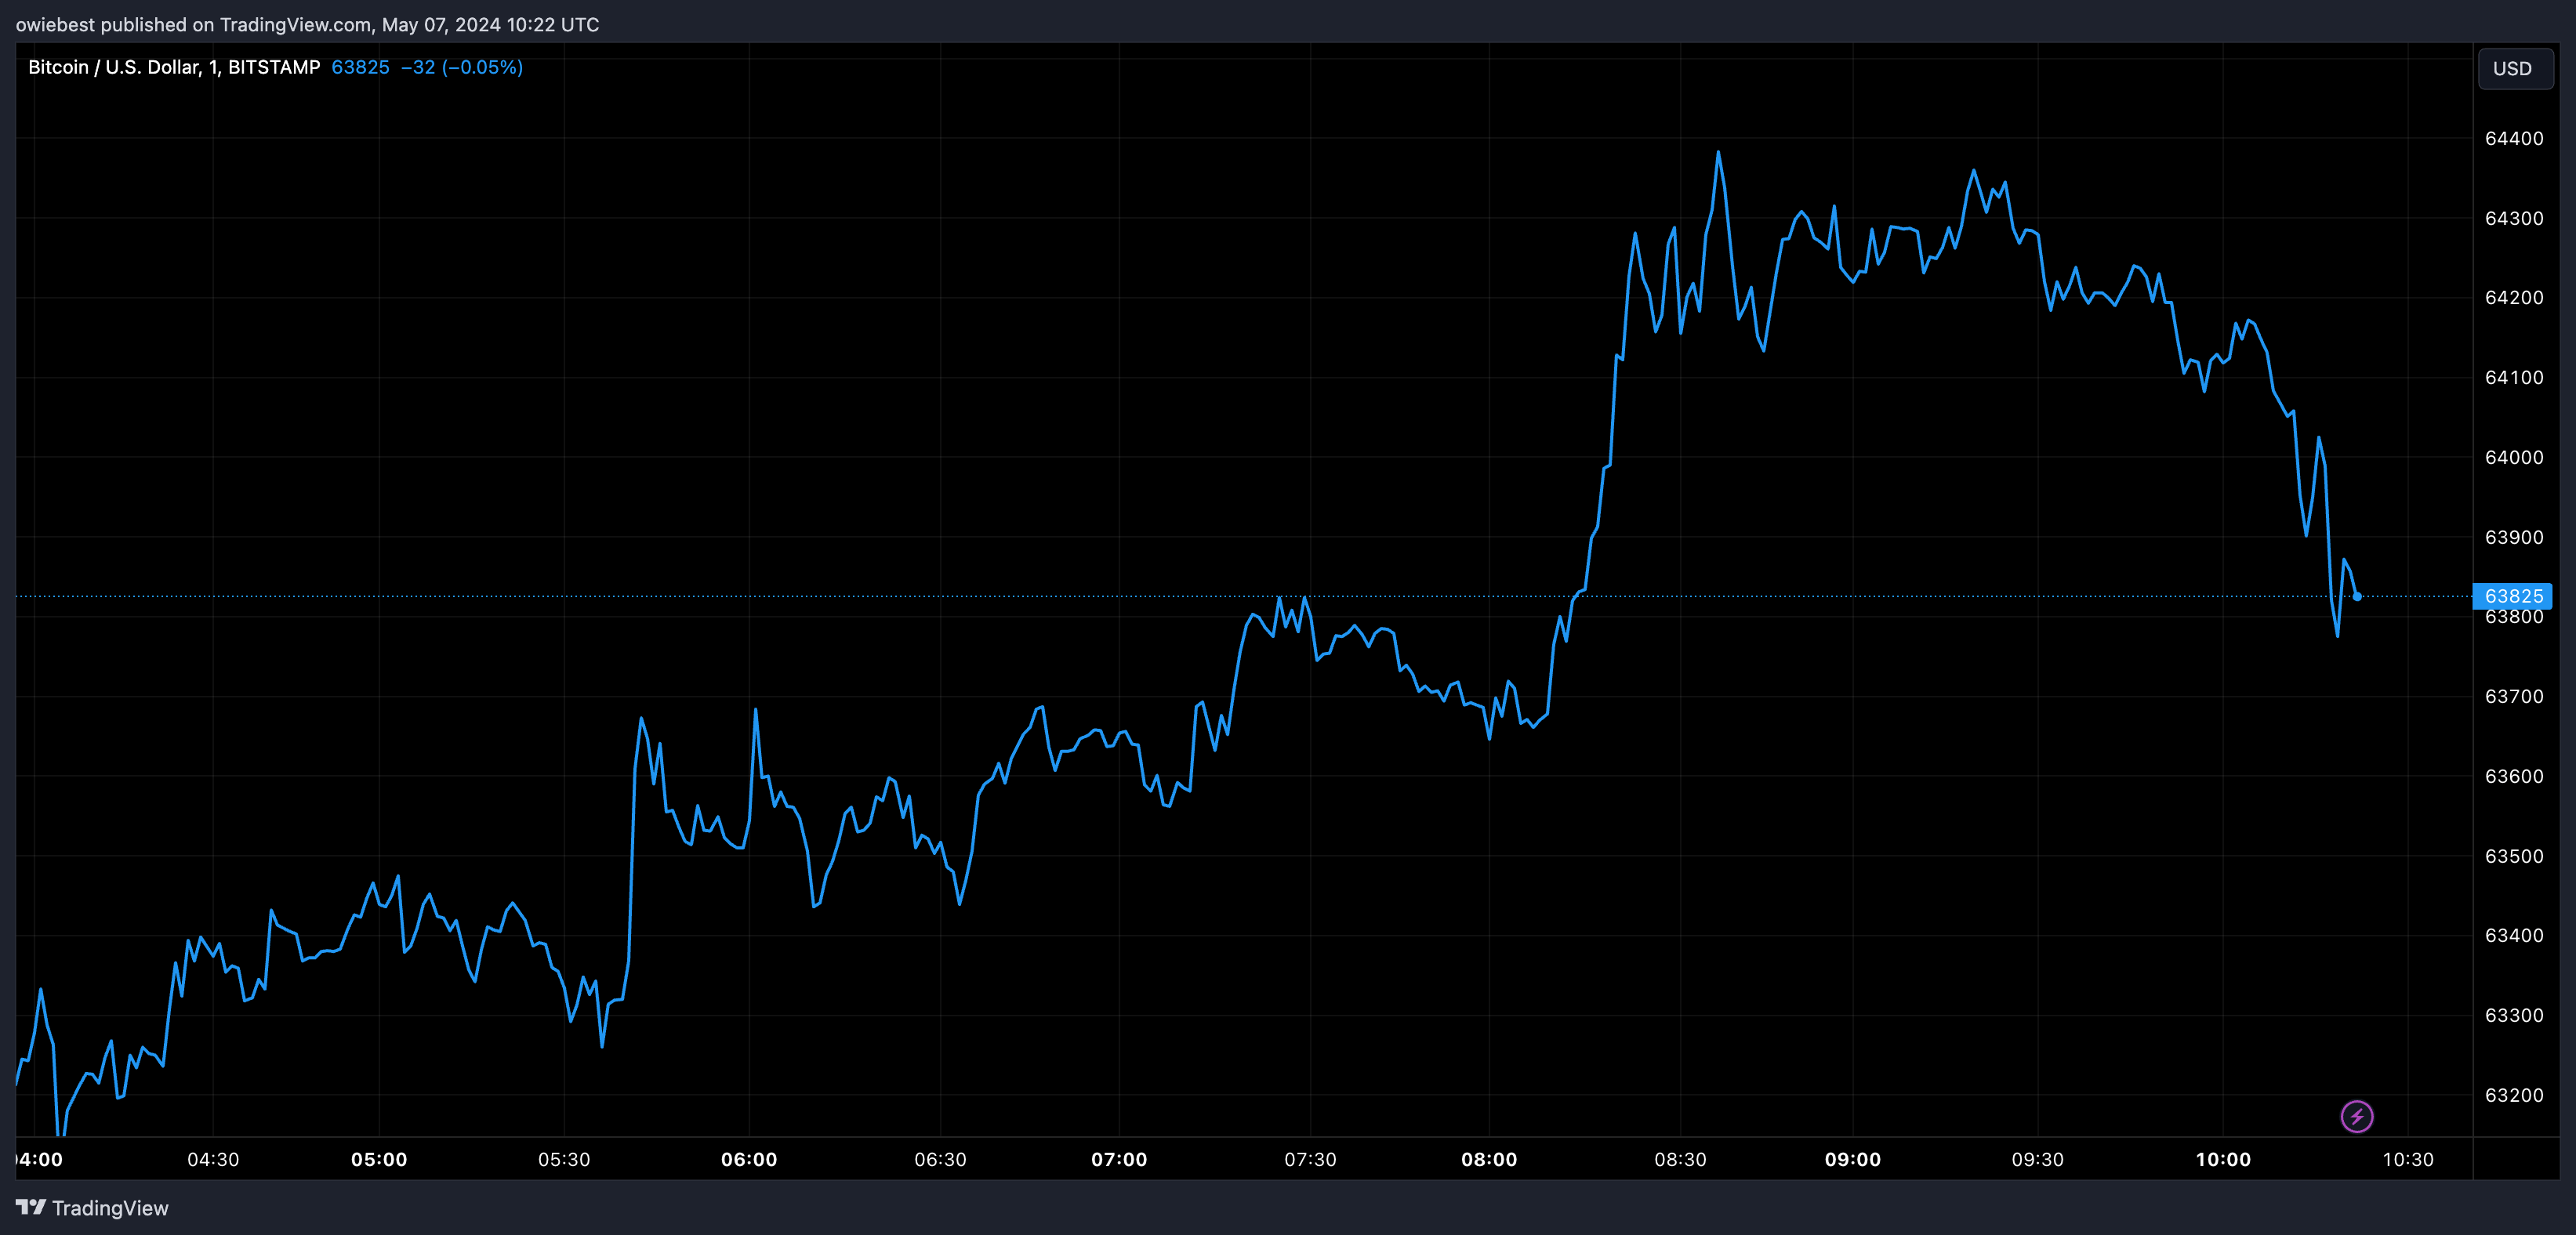Open the USD currency selector

2514,68
